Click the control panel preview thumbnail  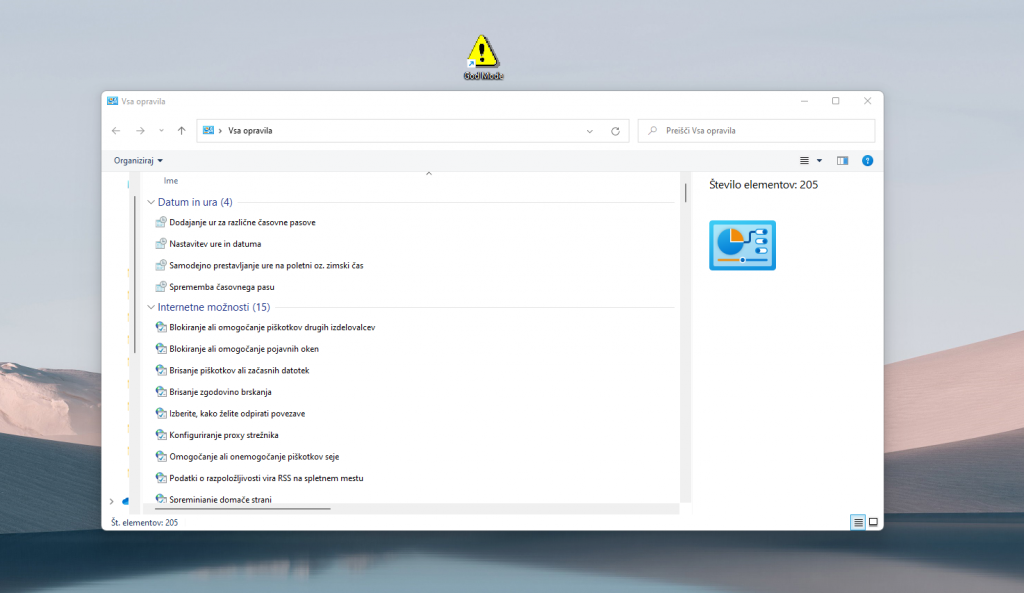[x=742, y=245]
